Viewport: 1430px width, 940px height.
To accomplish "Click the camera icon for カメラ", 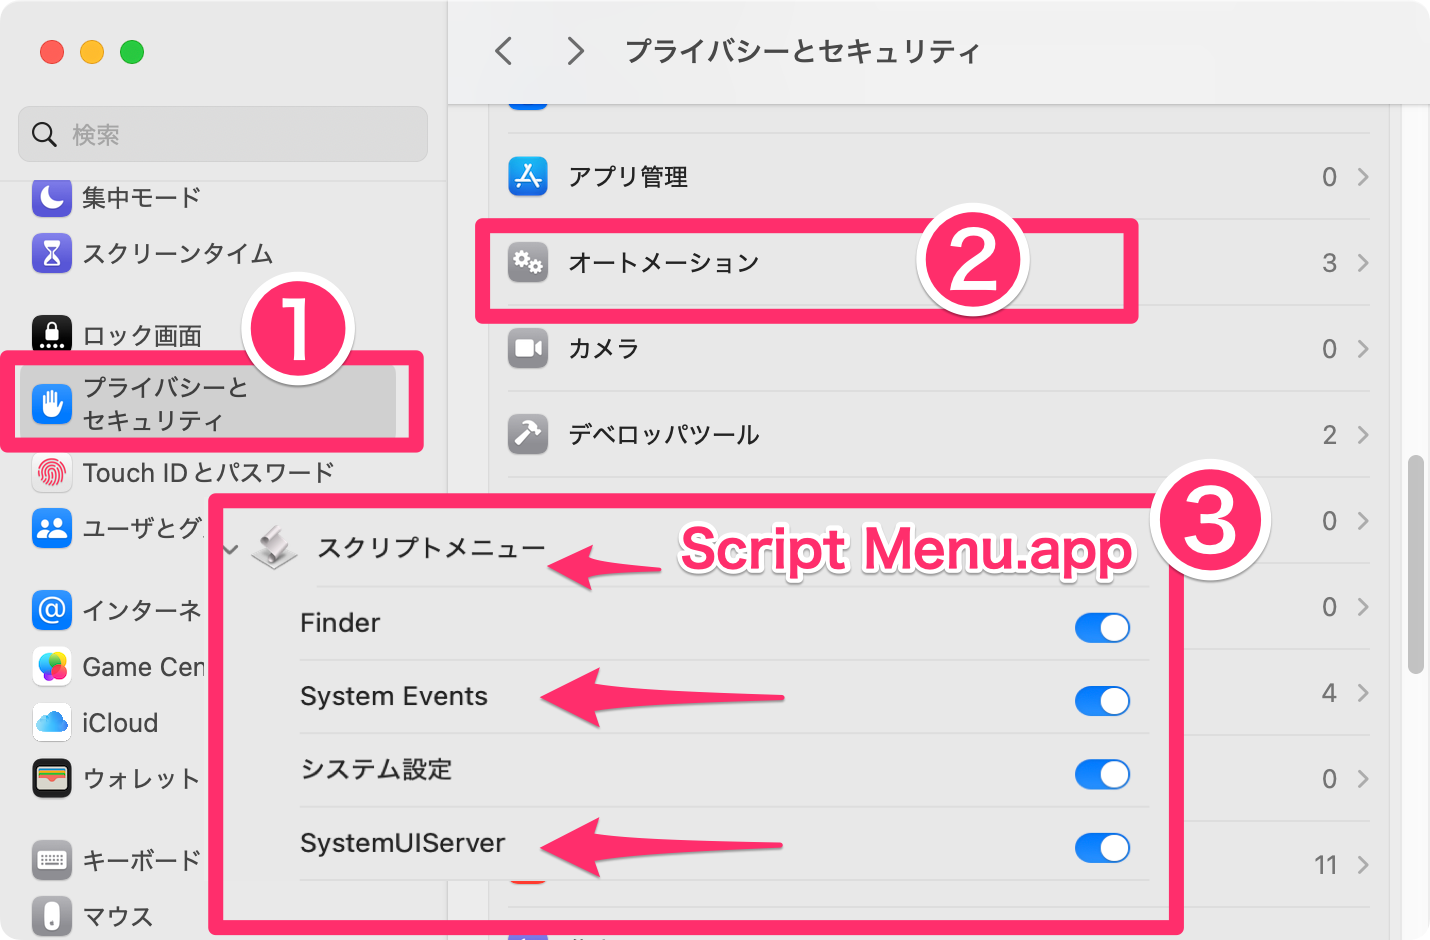I will (x=528, y=348).
